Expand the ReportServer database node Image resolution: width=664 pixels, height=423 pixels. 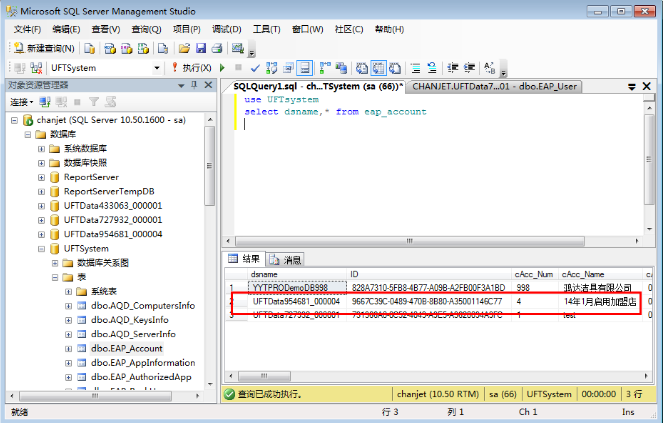point(41,177)
